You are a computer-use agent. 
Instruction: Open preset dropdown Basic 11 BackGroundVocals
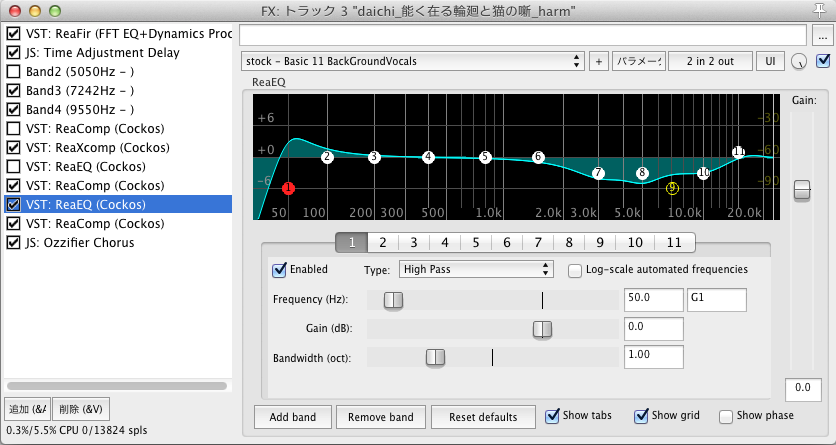coord(413,61)
